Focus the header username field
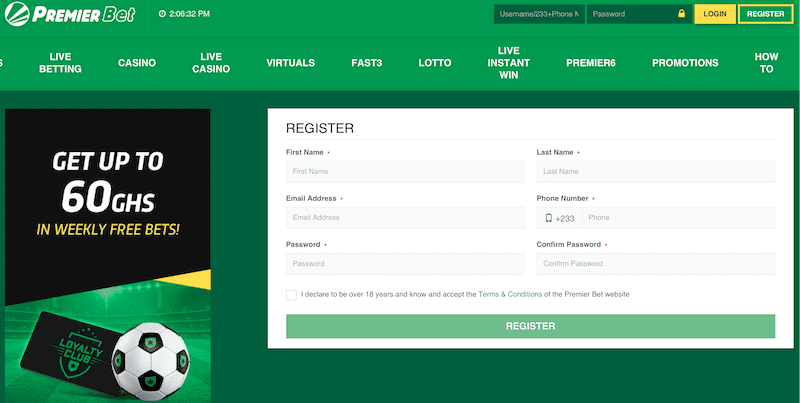The image size is (800, 403). (539, 14)
